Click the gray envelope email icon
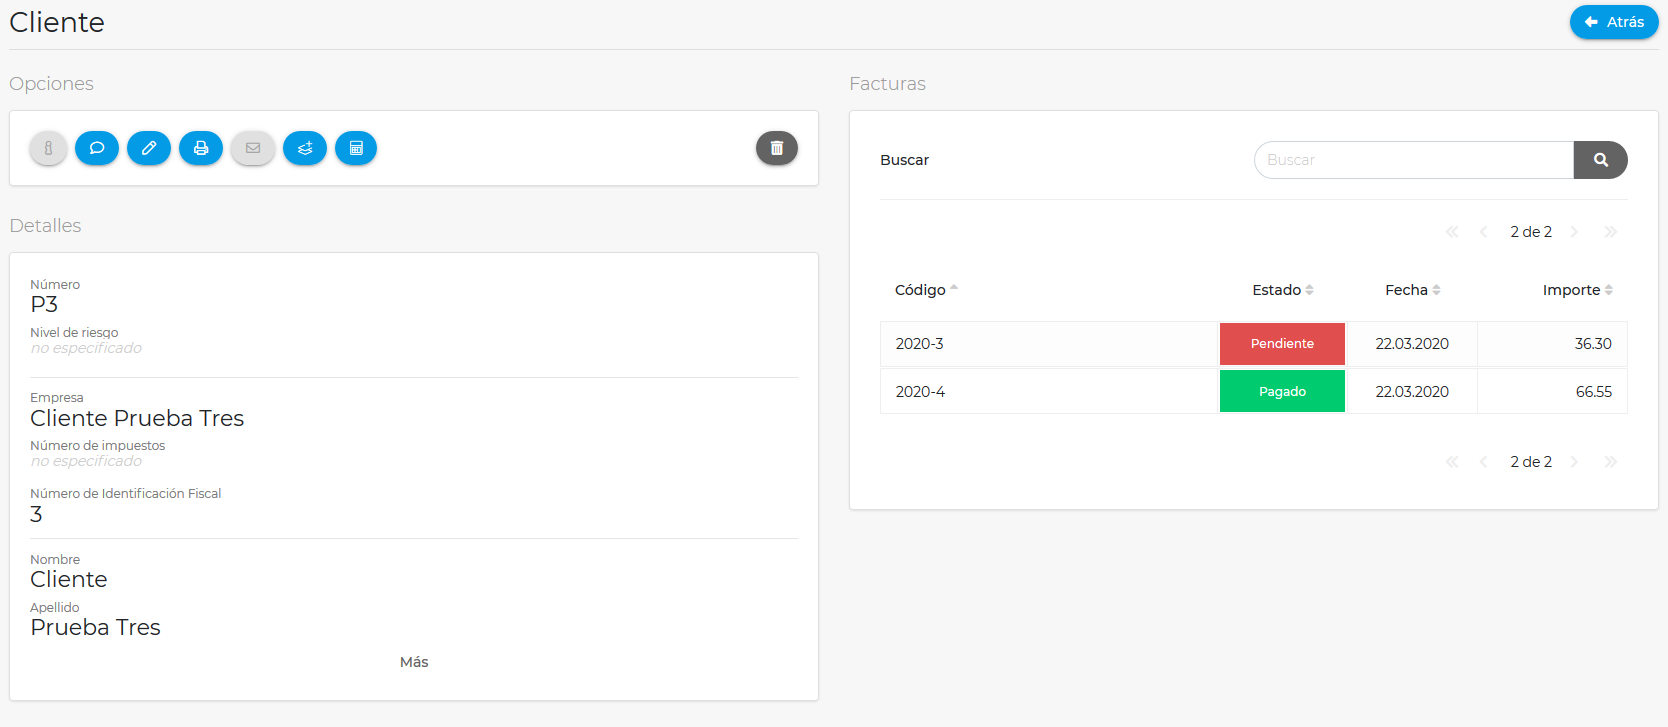This screenshot has width=1668, height=727. pyautogui.click(x=253, y=148)
